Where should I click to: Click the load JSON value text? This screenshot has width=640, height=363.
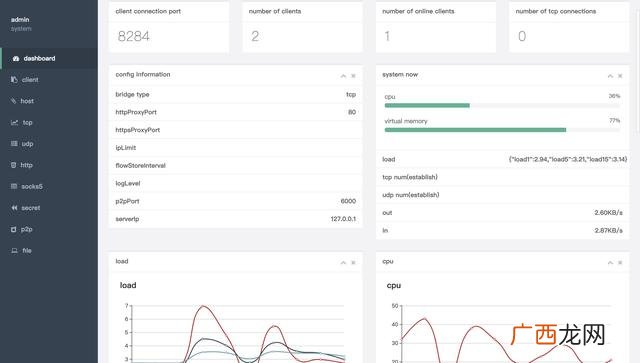tap(568, 159)
